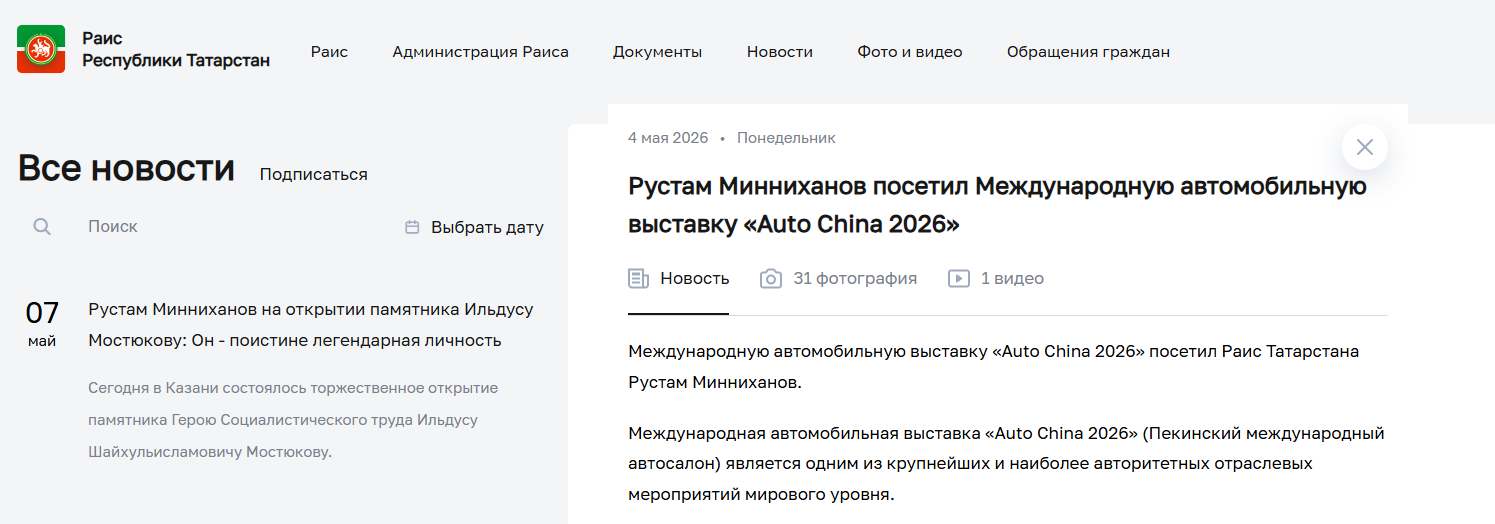The height and width of the screenshot is (524, 1495).
Task: Open Администрация Раиса menu
Action: click(x=481, y=52)
